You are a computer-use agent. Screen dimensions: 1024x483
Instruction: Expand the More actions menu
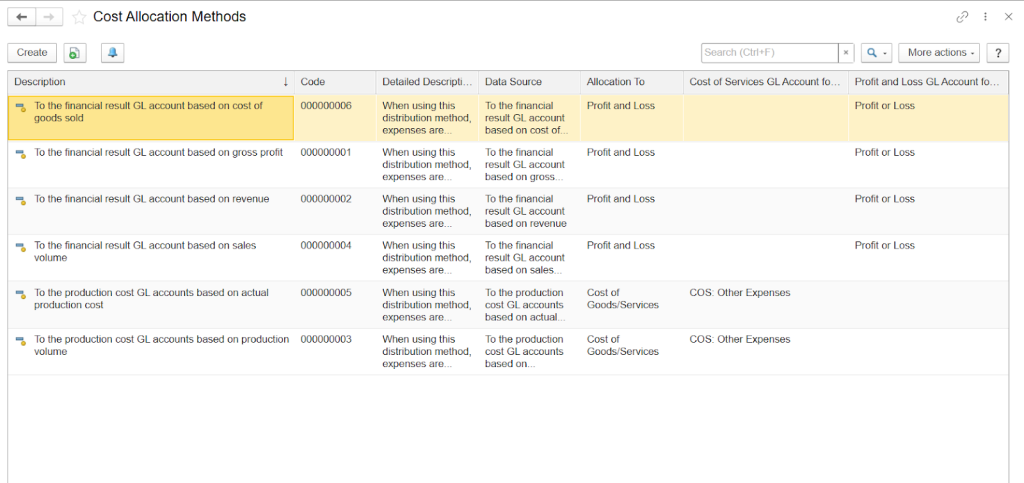coord(939,53)
